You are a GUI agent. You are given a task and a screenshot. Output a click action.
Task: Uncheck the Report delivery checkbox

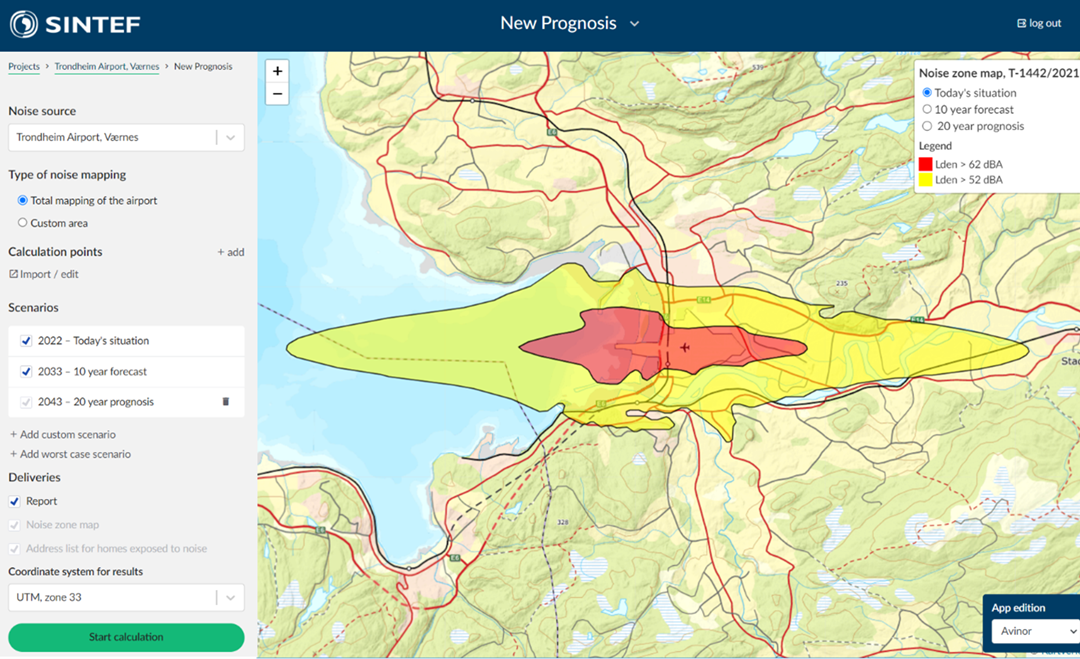tap(15, 502)
